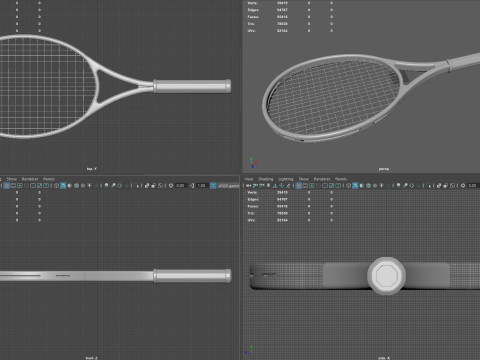Open View menu in side panel
Image resolution: width=480 pixels, height=360 pixels.
249,179
